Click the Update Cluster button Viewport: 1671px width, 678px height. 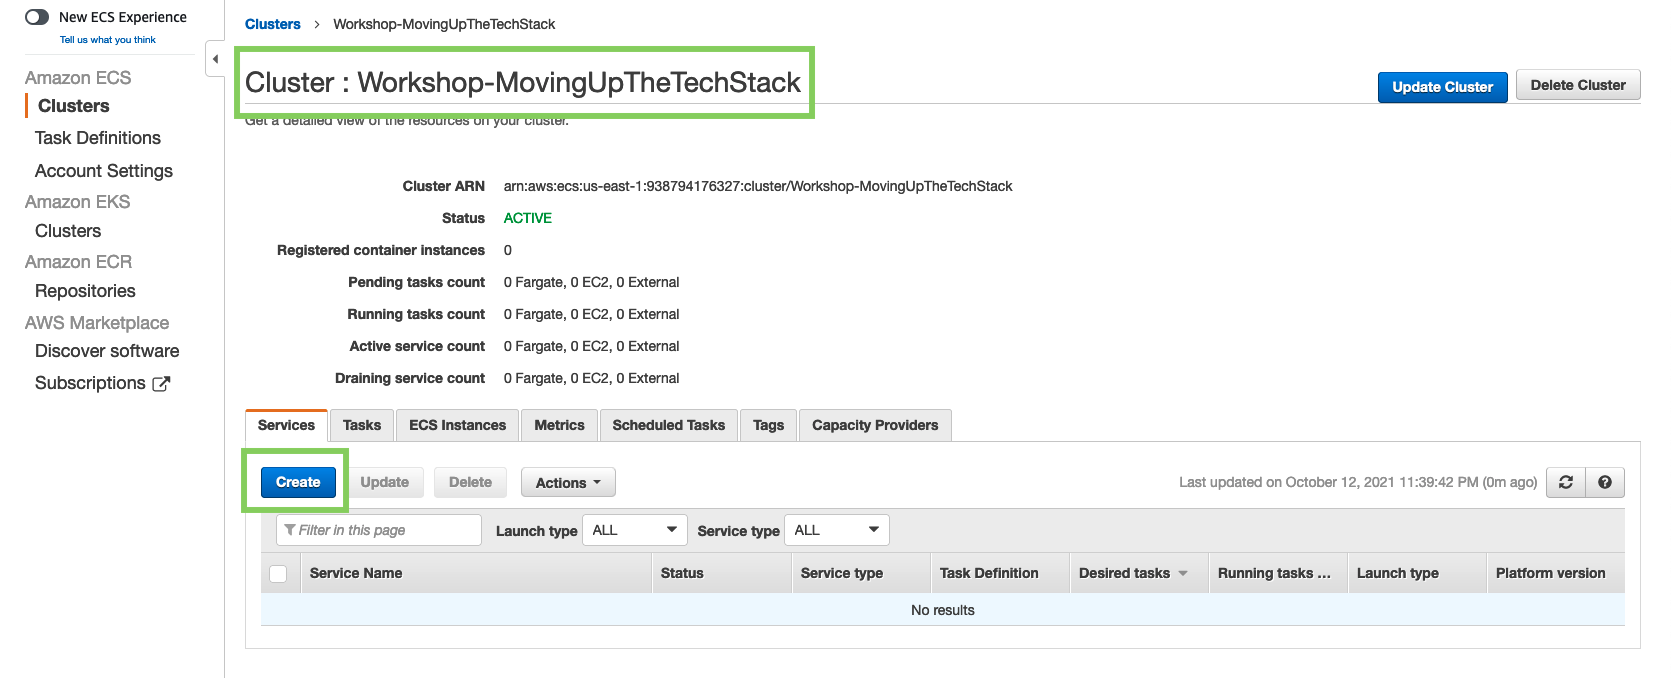(x=1442, y=87)
